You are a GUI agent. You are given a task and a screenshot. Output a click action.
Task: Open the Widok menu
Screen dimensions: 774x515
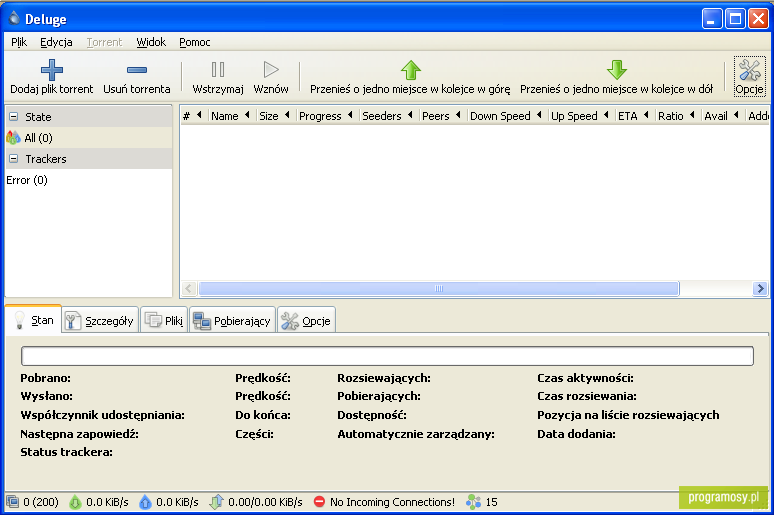[151, 42]
